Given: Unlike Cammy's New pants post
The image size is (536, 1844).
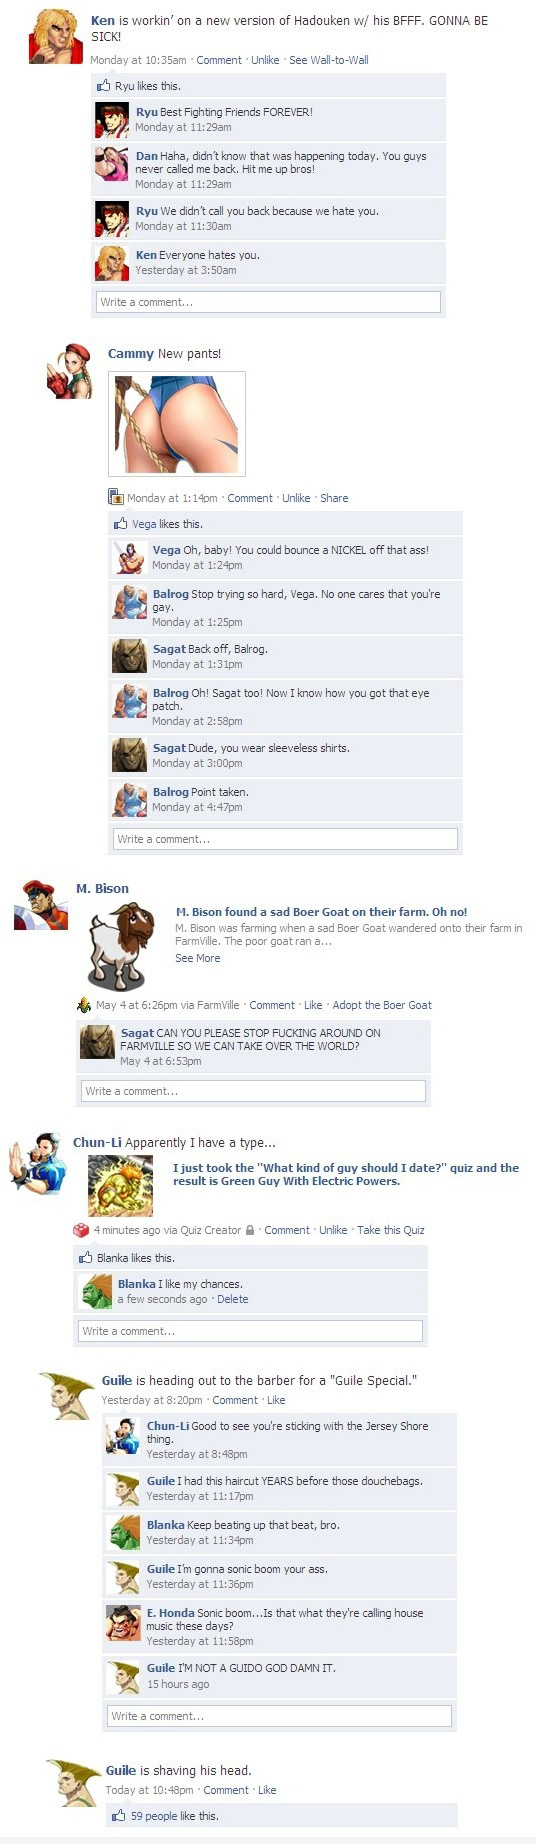Looking at the screenshot, I should pos(296,498).
